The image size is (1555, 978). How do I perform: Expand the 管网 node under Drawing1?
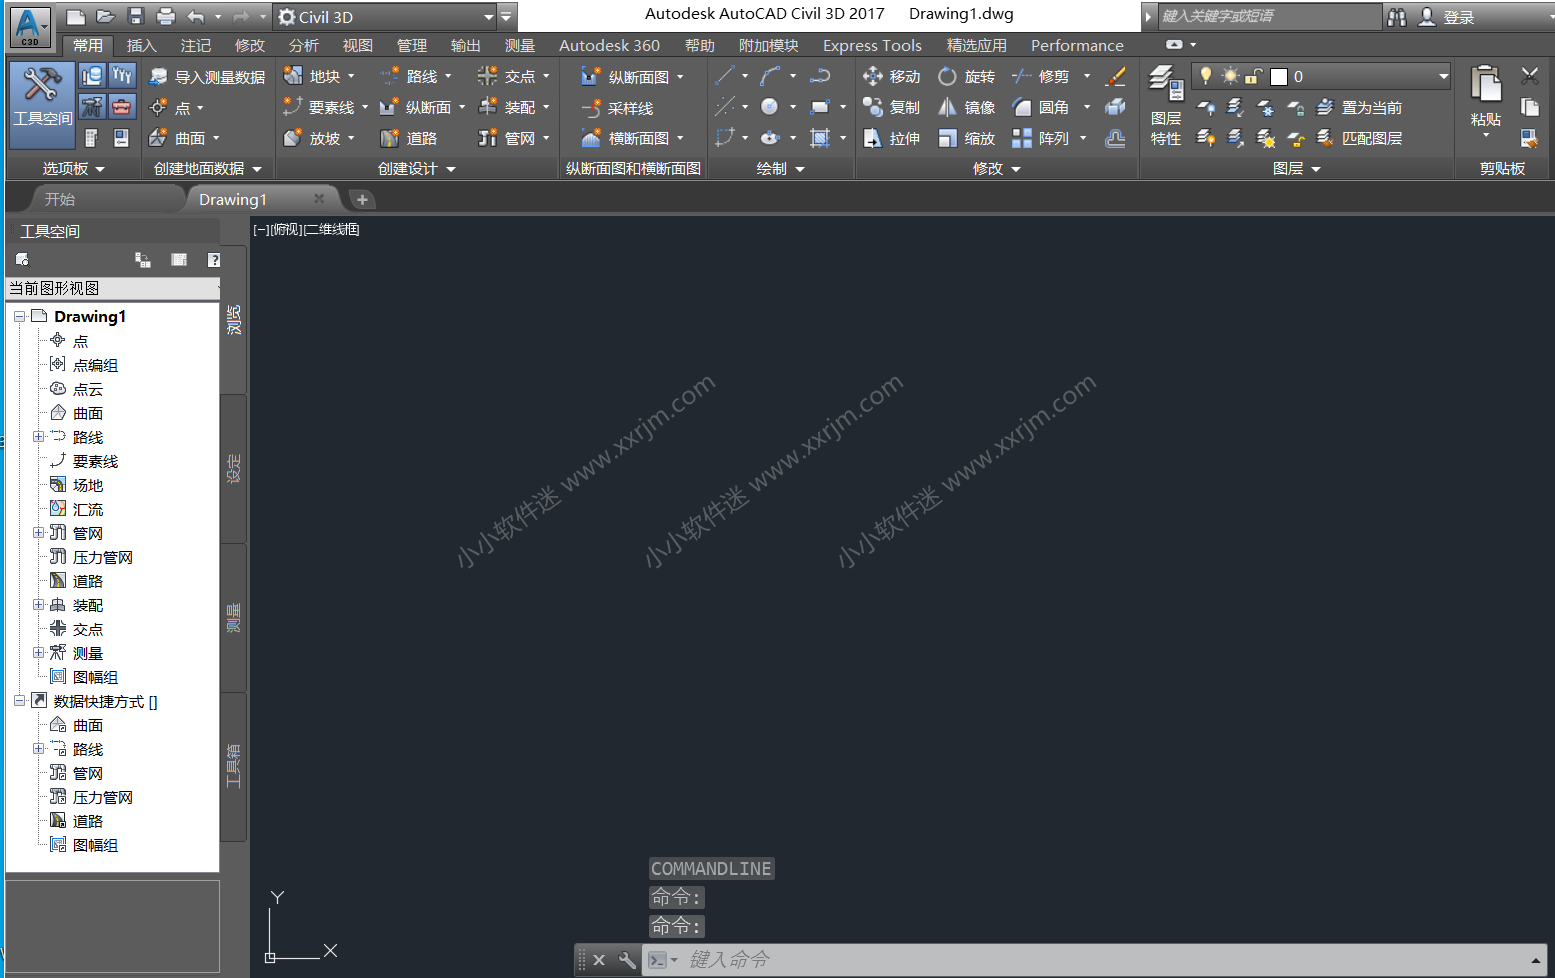tap(38, 532)
